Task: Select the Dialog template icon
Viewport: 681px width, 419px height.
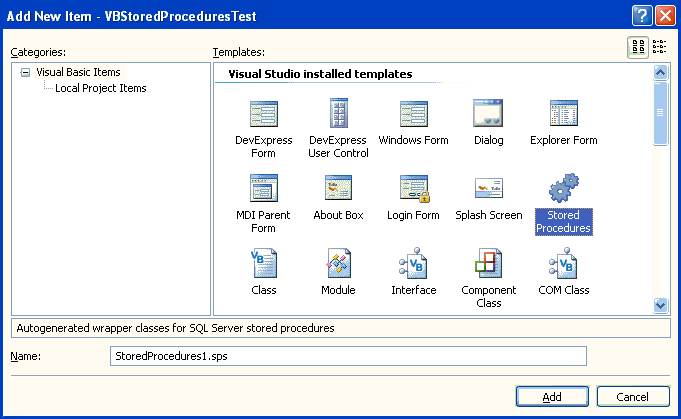Action: coord(488,113)
